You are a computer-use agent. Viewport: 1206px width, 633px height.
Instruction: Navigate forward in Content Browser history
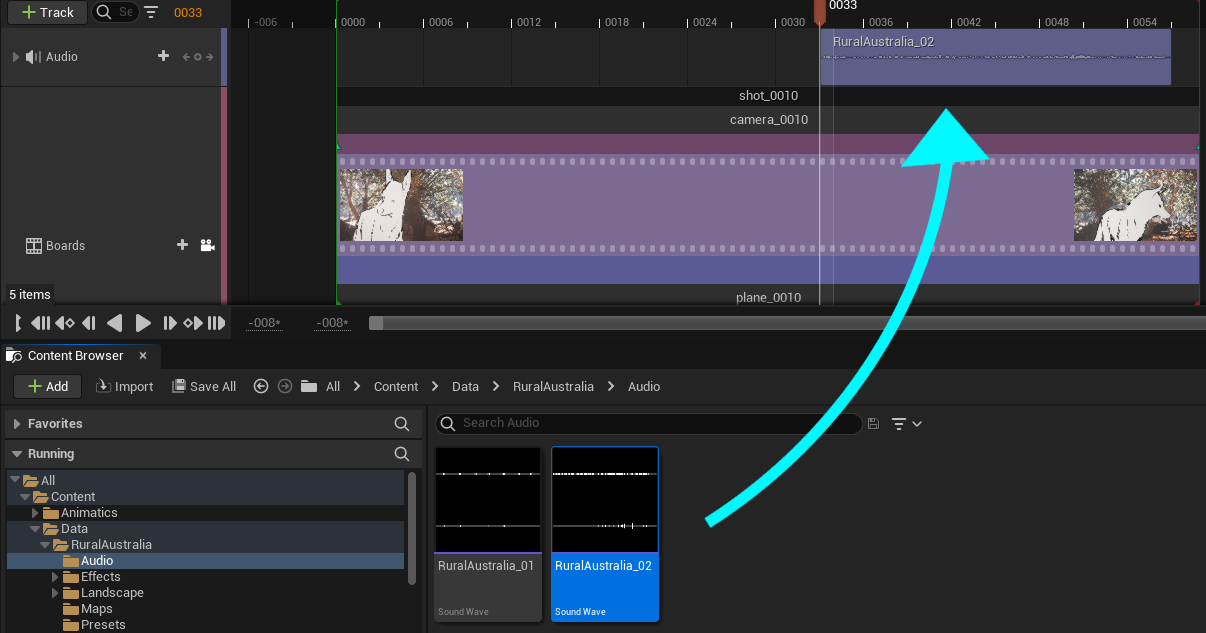coord(285,386)
